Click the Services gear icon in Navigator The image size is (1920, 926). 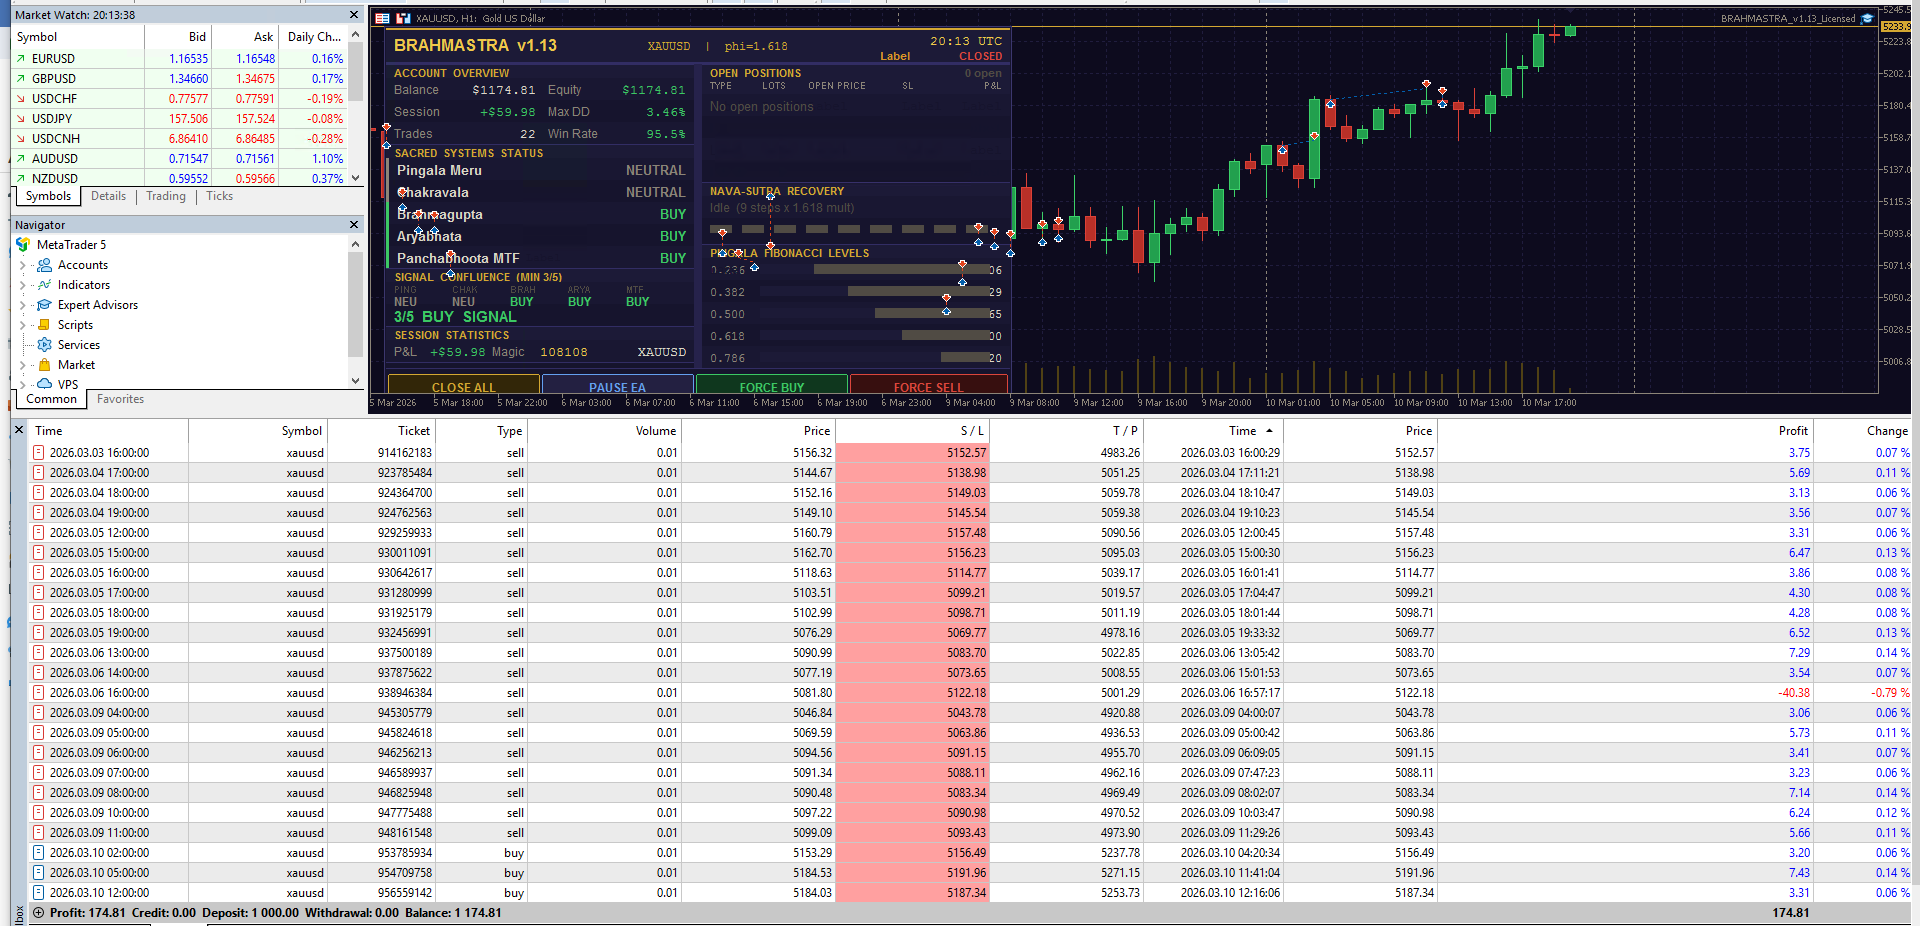click(x=44, y=345)
